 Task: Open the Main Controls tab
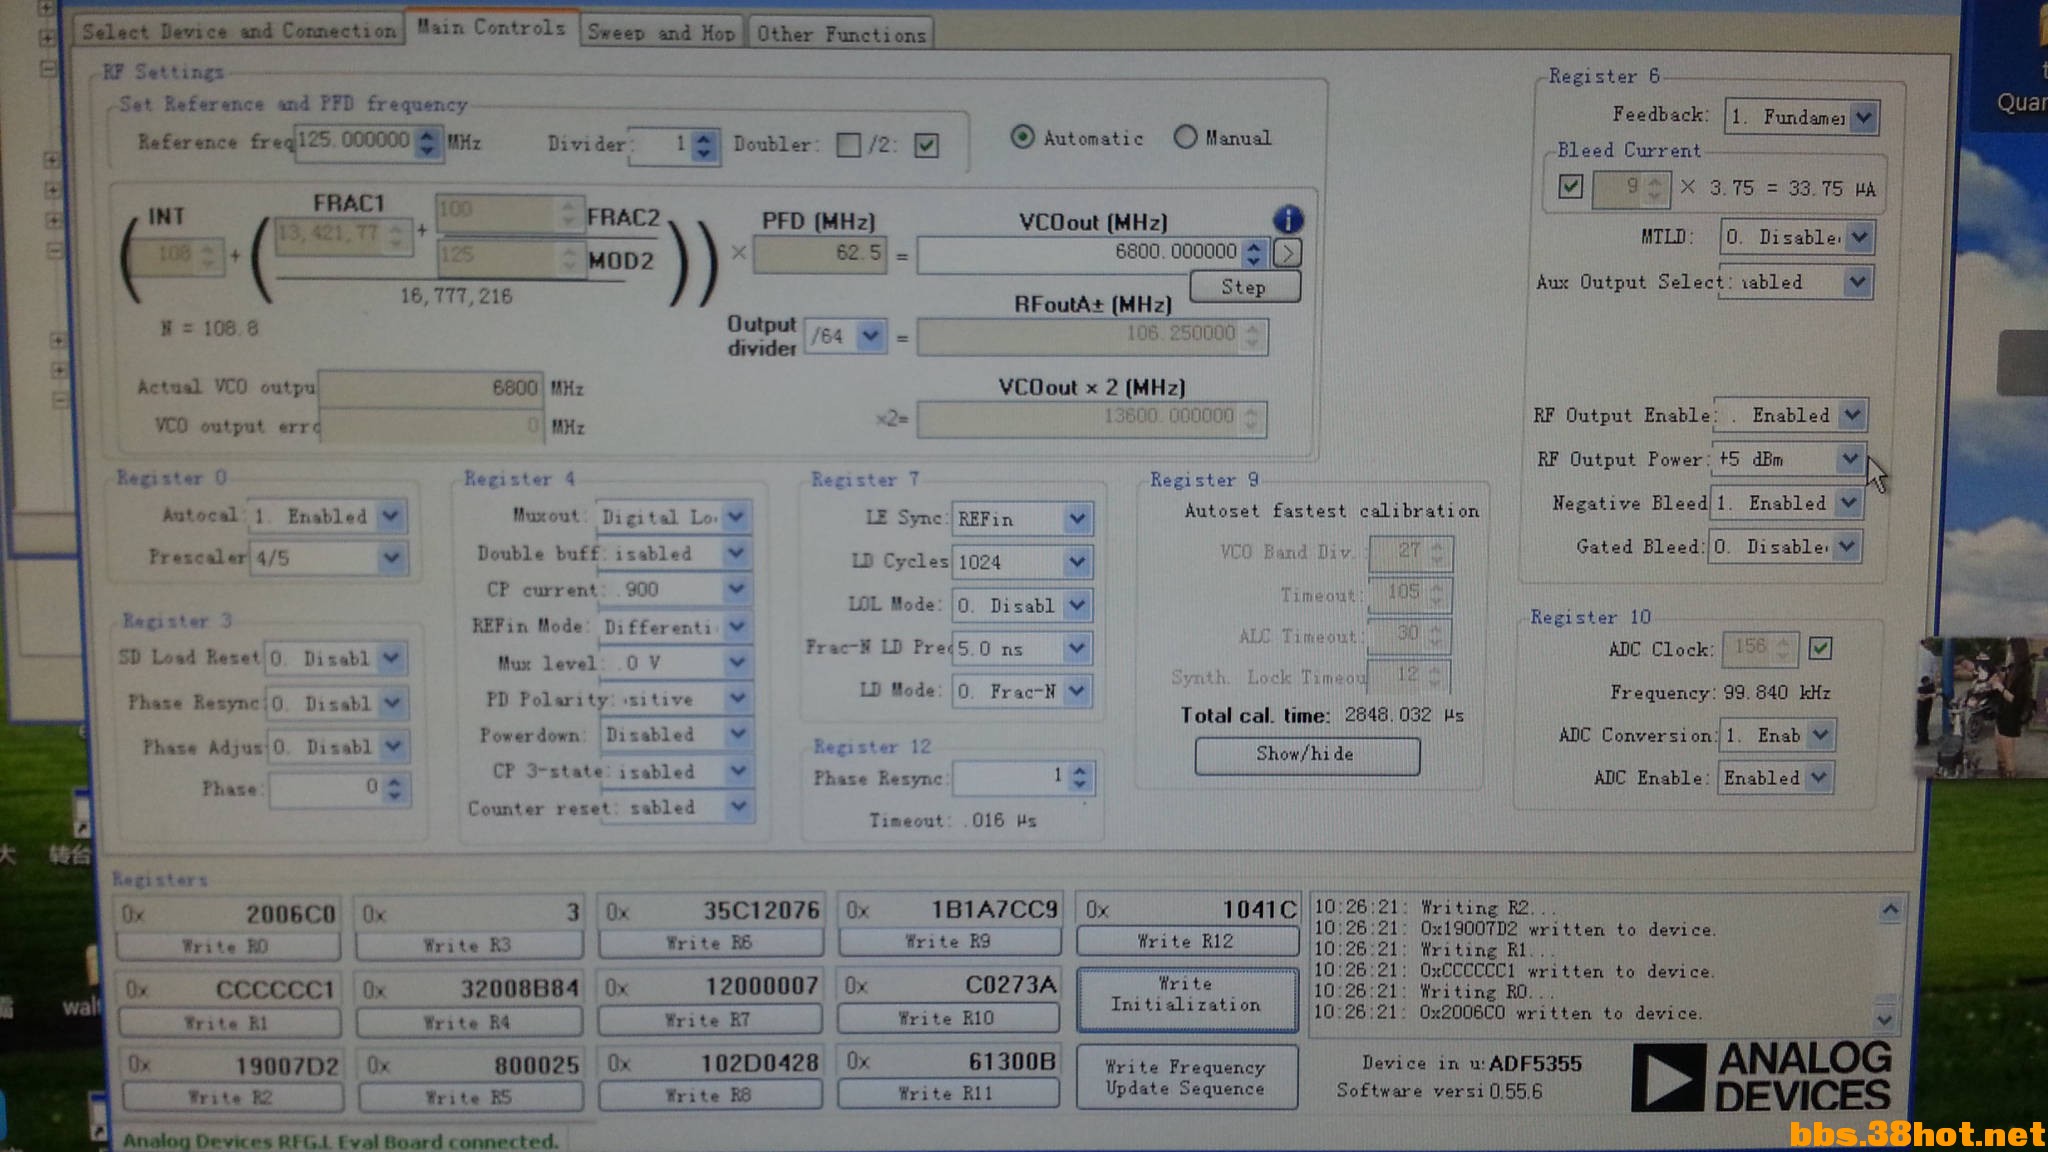click(491, 28)
